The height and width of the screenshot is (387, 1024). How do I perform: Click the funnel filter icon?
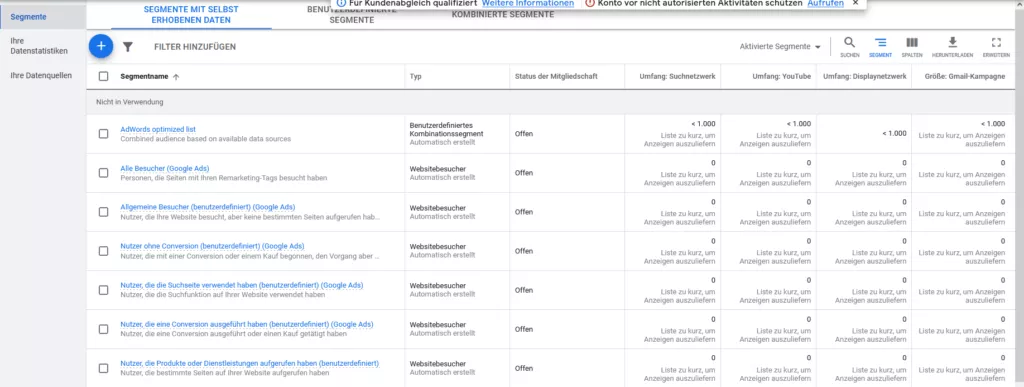tap(128, 47)
